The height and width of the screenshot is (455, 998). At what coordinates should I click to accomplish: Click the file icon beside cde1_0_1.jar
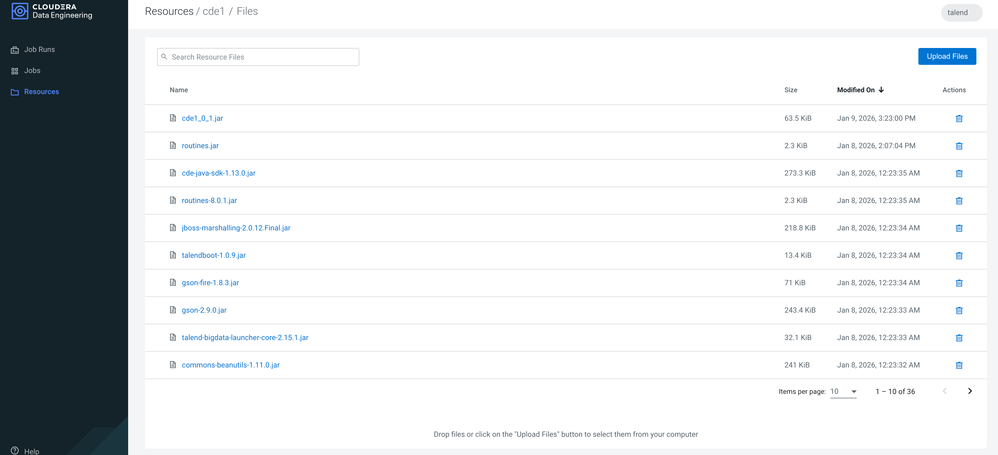(x=172, y=118)
